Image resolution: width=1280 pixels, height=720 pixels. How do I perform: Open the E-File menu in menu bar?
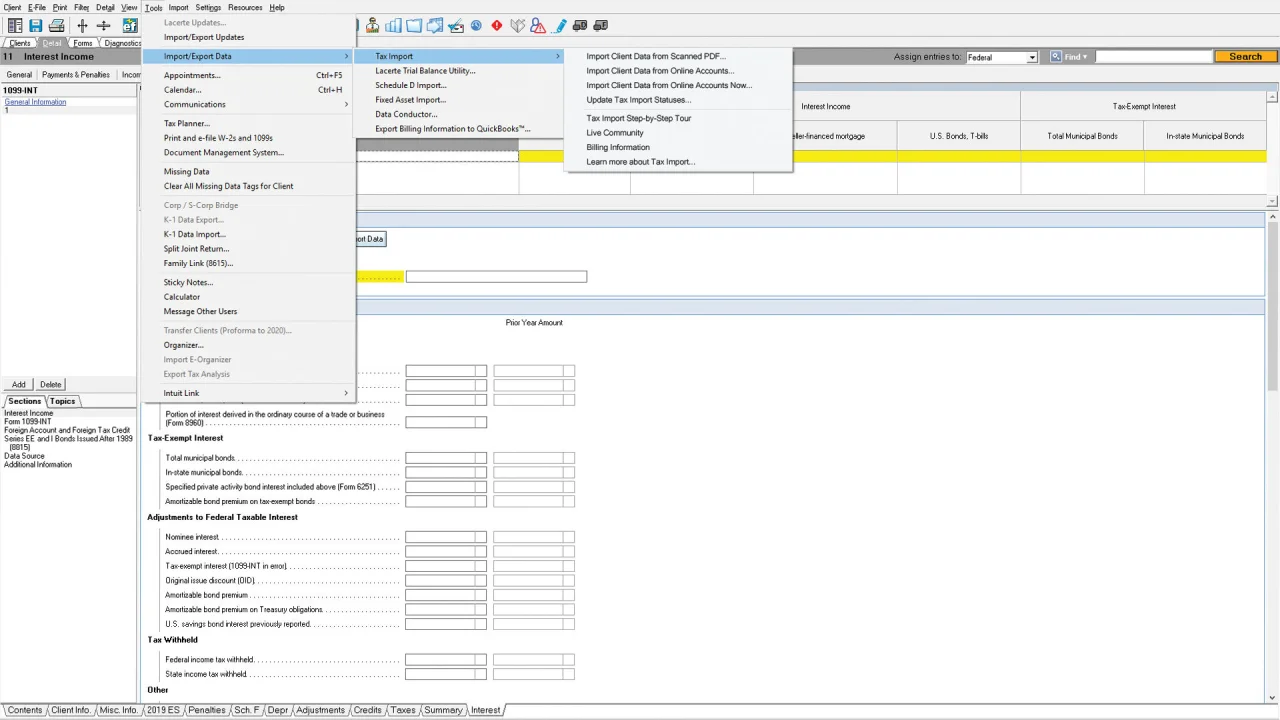tap(37, 7)
